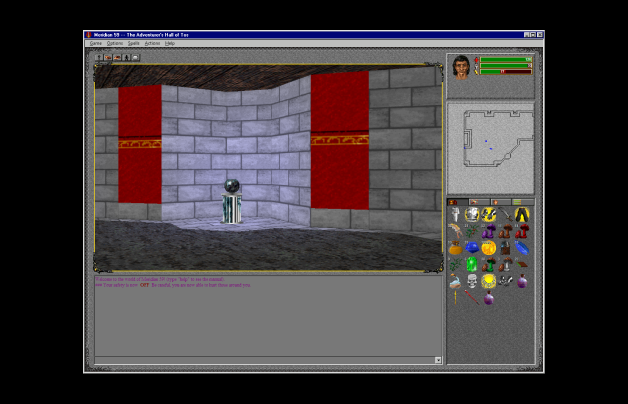Select the berry sprig with red berries
This screenshot has width=628, height=404.
(x=472, y=231)
